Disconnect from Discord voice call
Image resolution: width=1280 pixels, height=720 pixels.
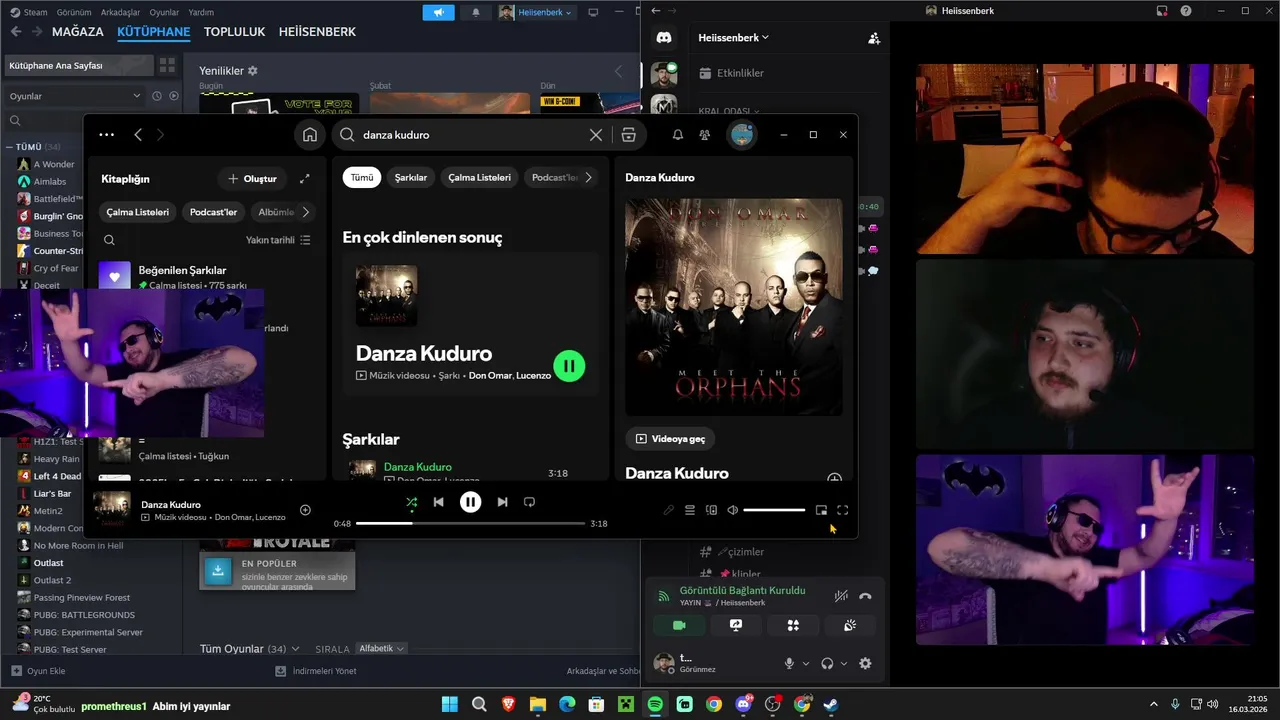coord(865,596)
